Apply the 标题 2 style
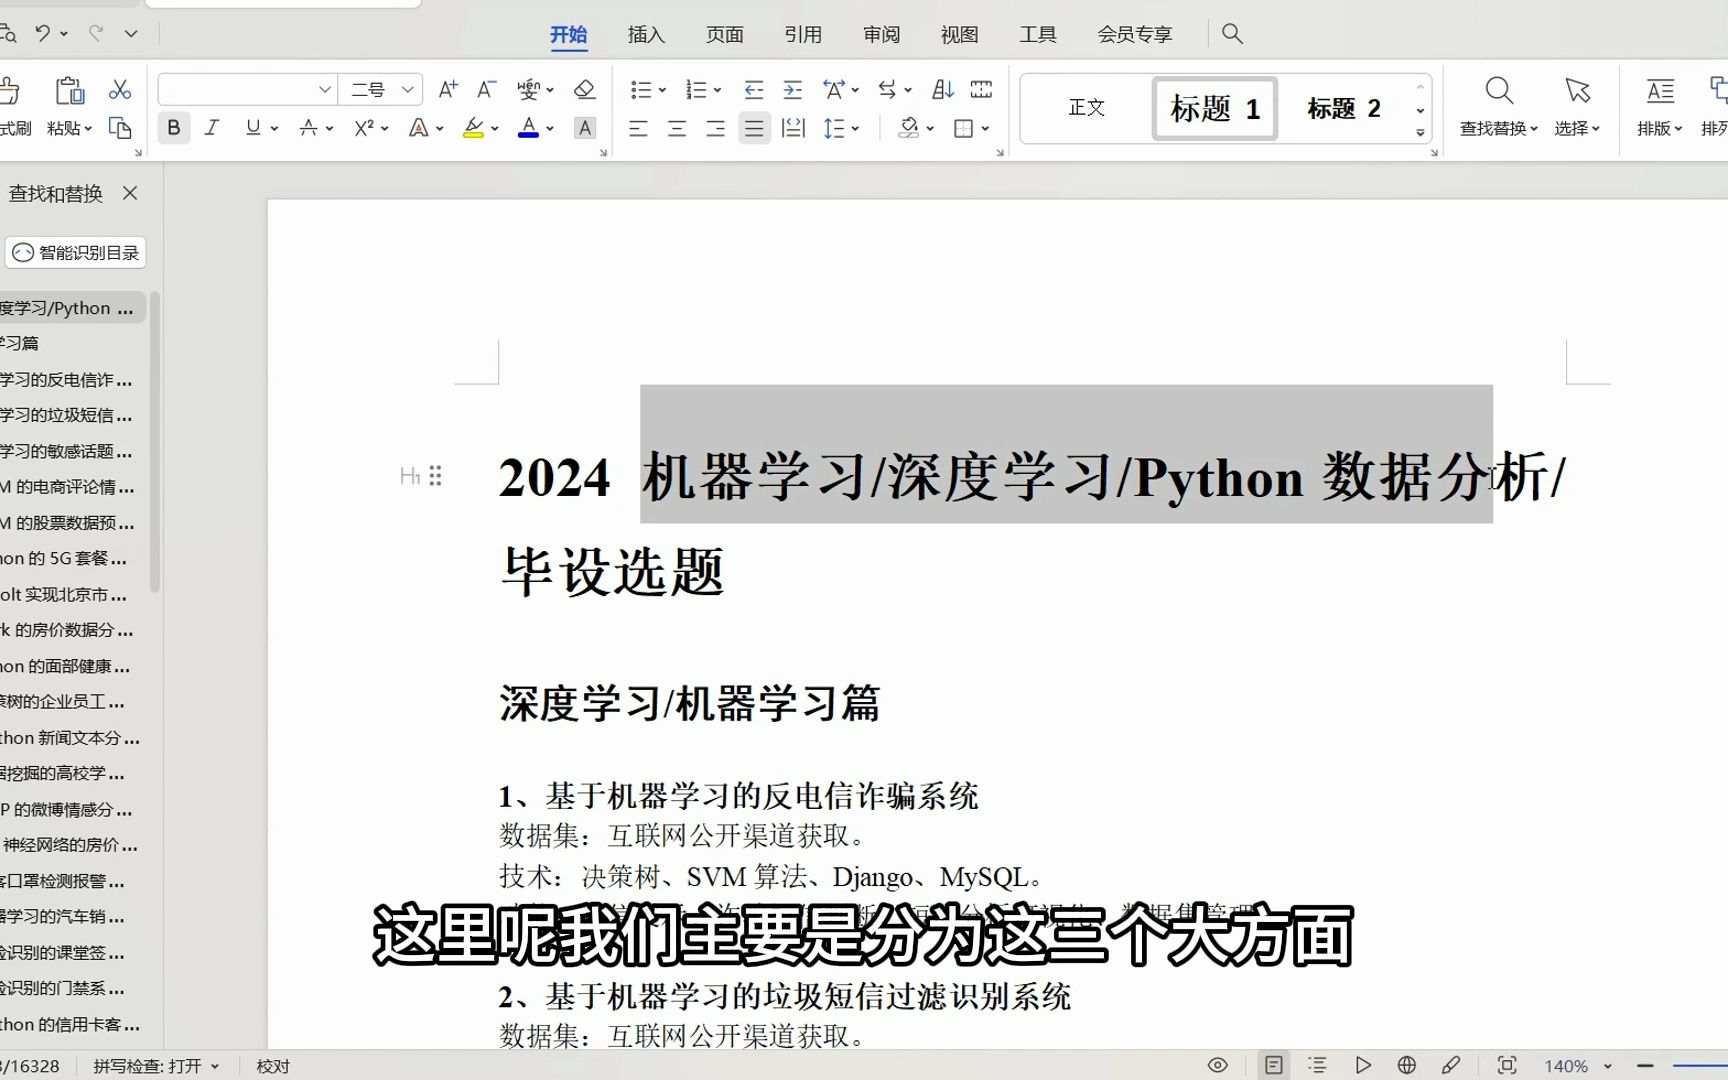Viewport: 1728px width, 1080px height. click(1343, 108)
